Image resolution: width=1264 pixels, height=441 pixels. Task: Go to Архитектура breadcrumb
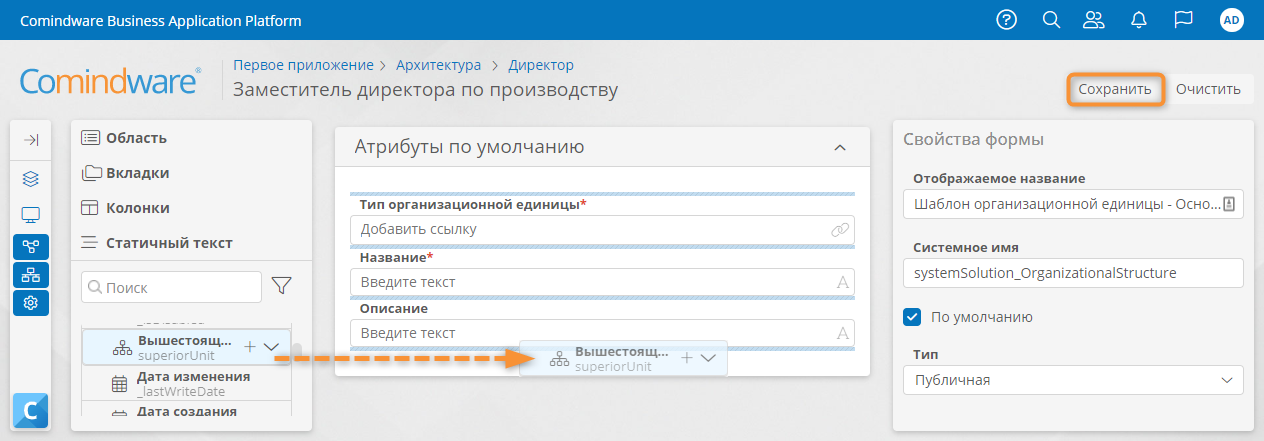[438, 65]
